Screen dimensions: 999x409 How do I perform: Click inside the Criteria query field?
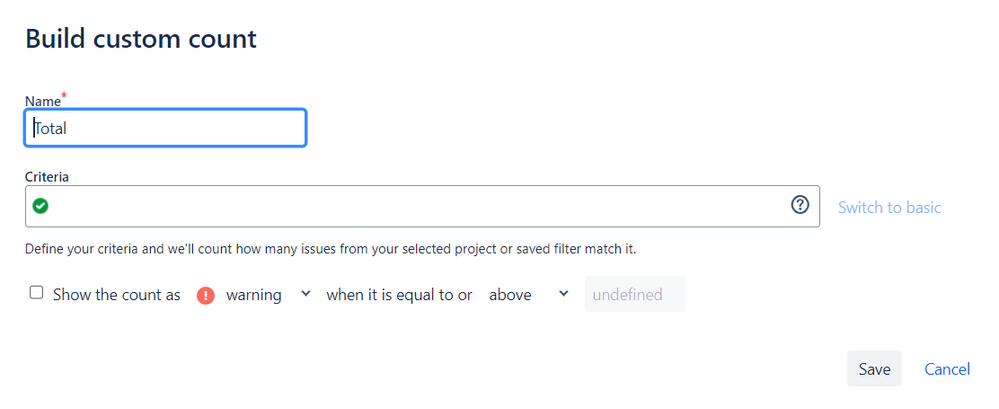[420, 206]
